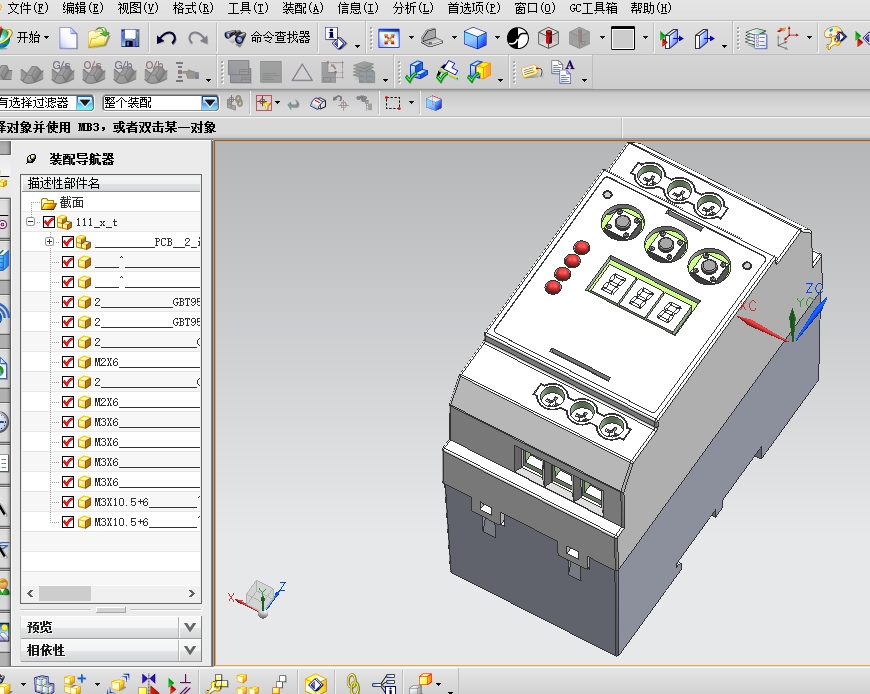Open the 整个装配 selection scope dropdown
Viewport: 870px width, 694px height.
(209, 103)
